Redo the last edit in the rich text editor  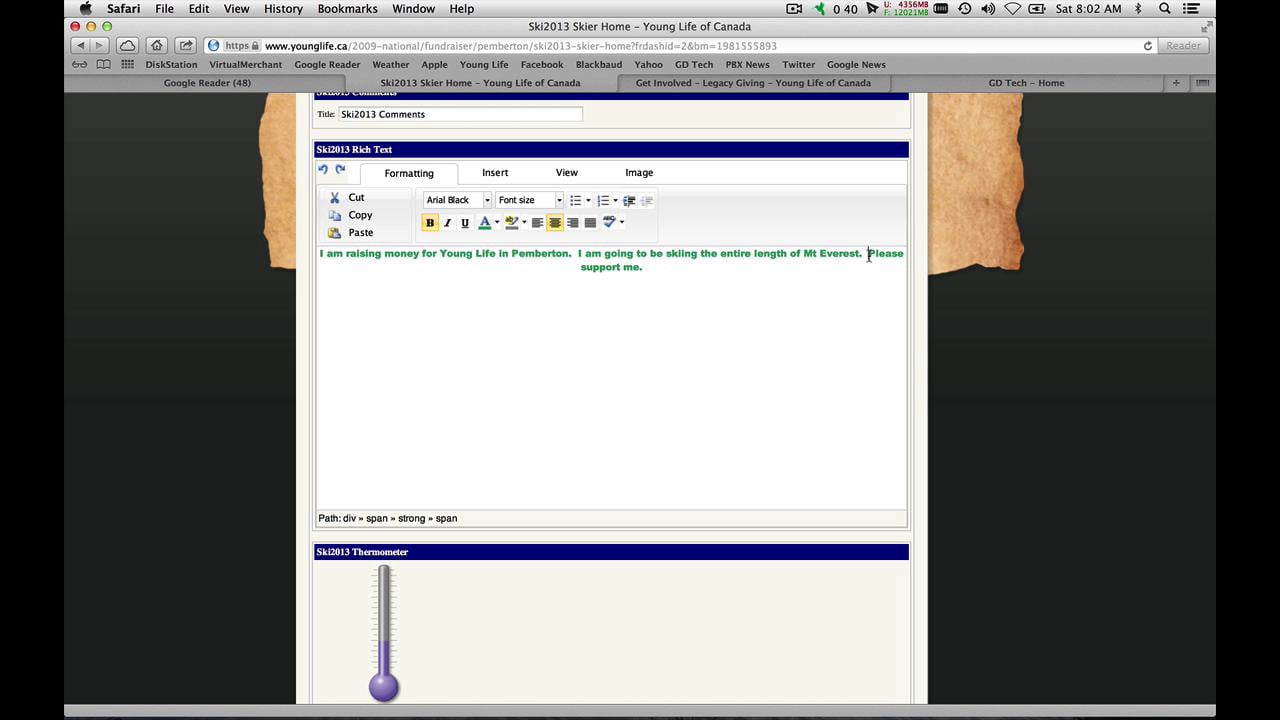(x=340, y=170)
